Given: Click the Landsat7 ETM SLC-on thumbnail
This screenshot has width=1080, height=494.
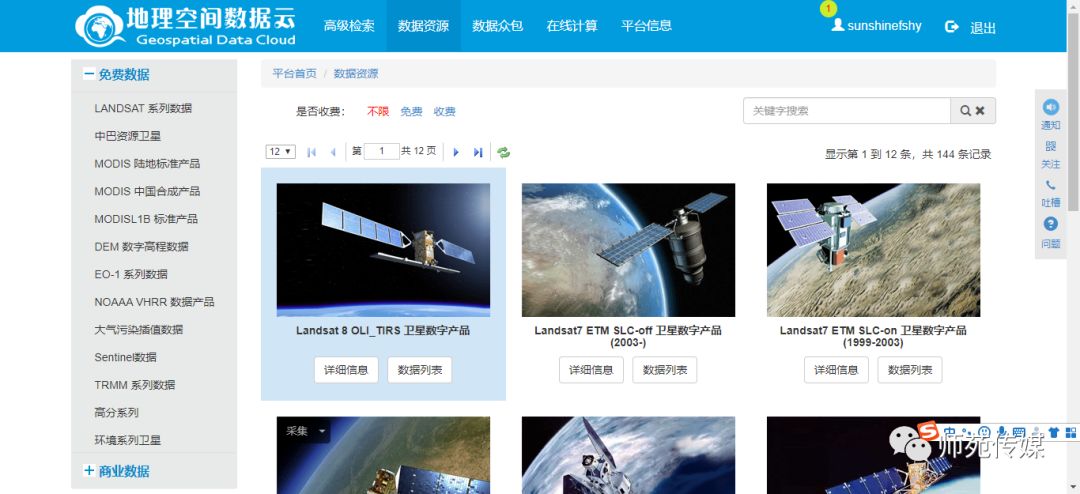Looking at the screenshot, I should (873, 250).
